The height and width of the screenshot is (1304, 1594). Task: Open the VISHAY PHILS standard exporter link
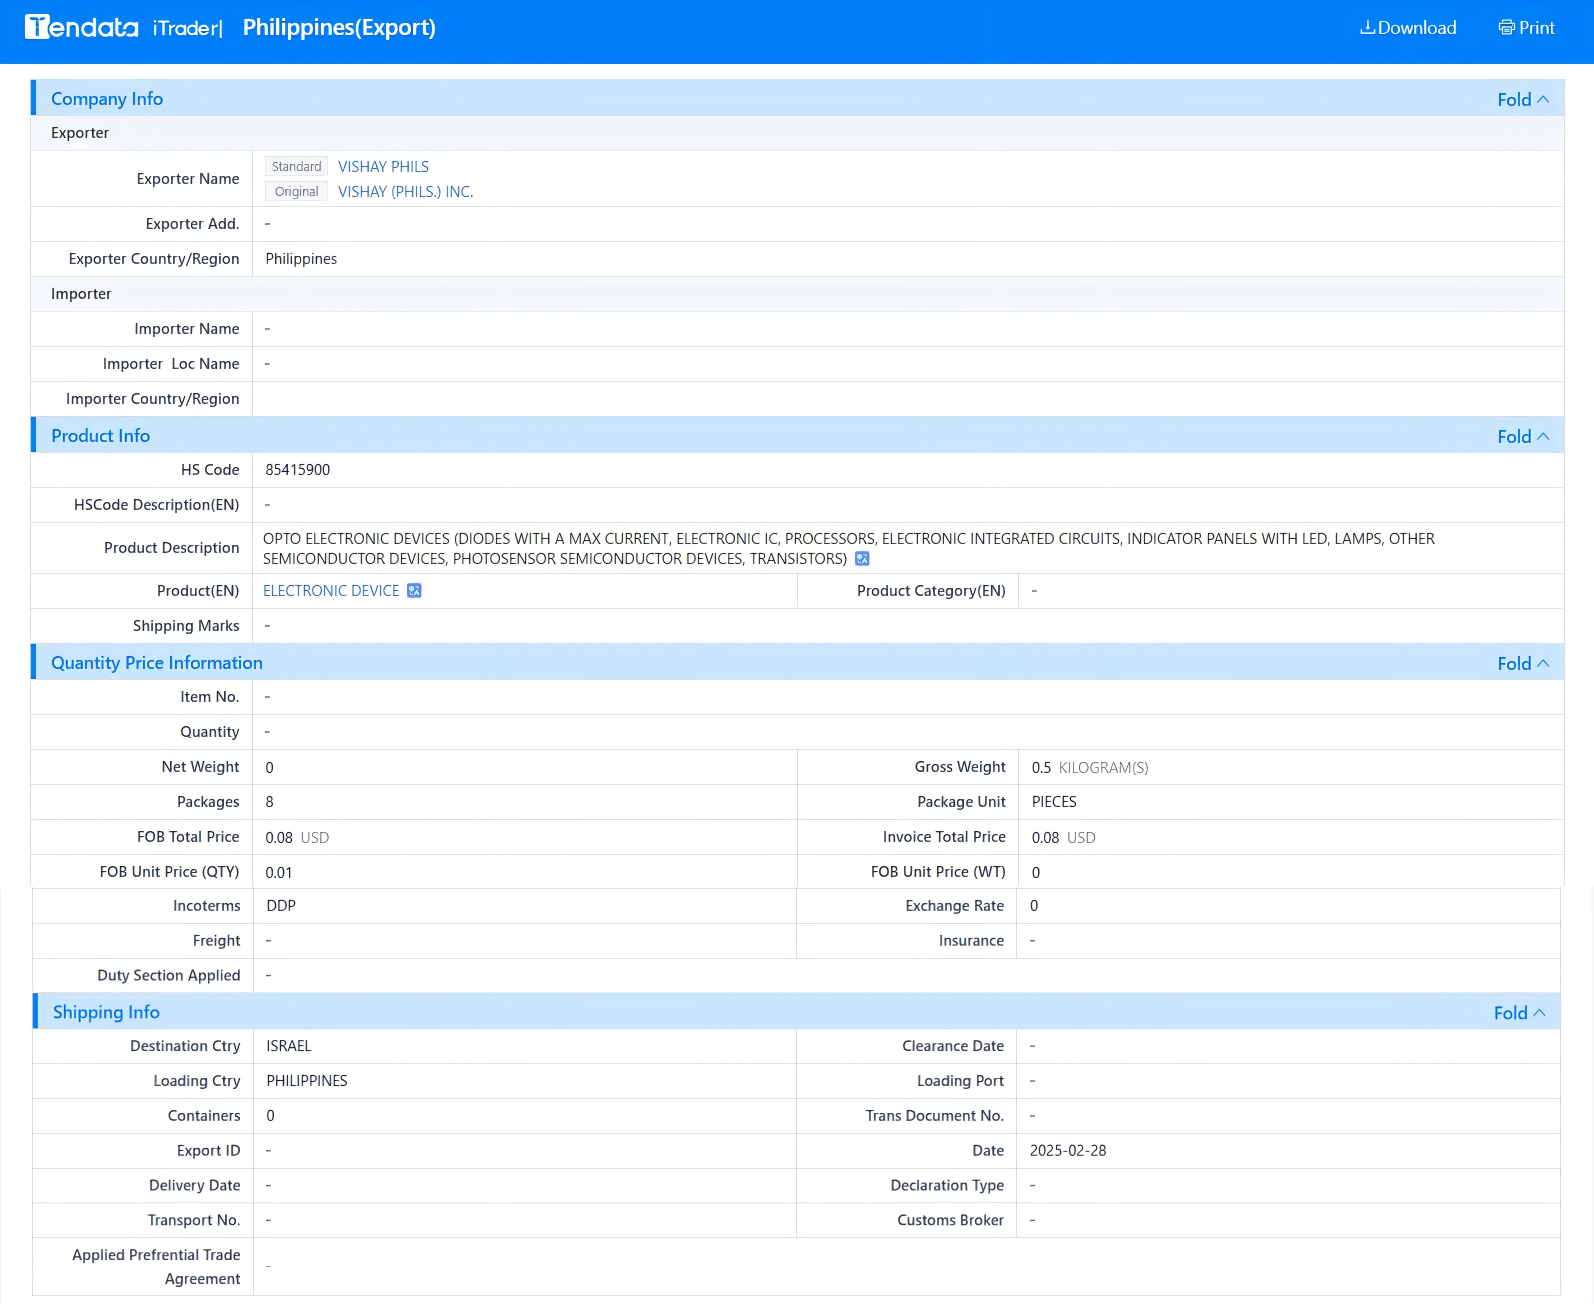point(383,167)
